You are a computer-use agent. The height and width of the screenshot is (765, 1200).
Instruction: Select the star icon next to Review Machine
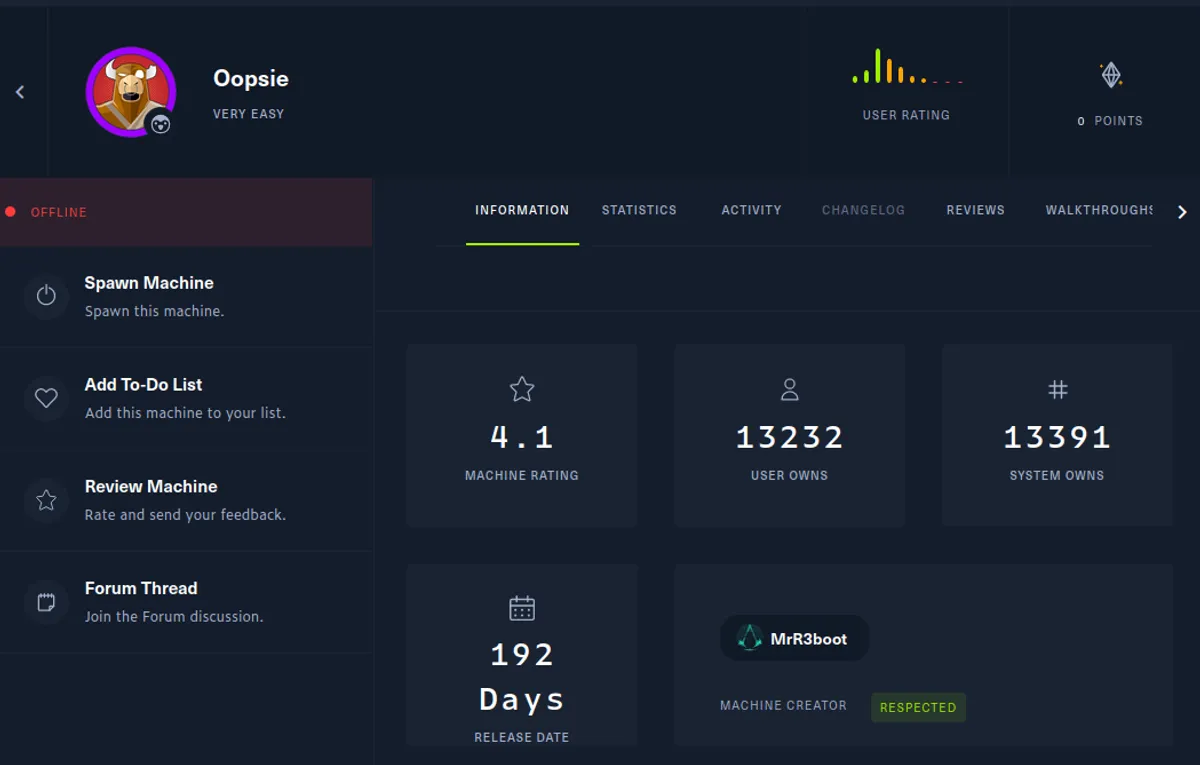(46, 499)
